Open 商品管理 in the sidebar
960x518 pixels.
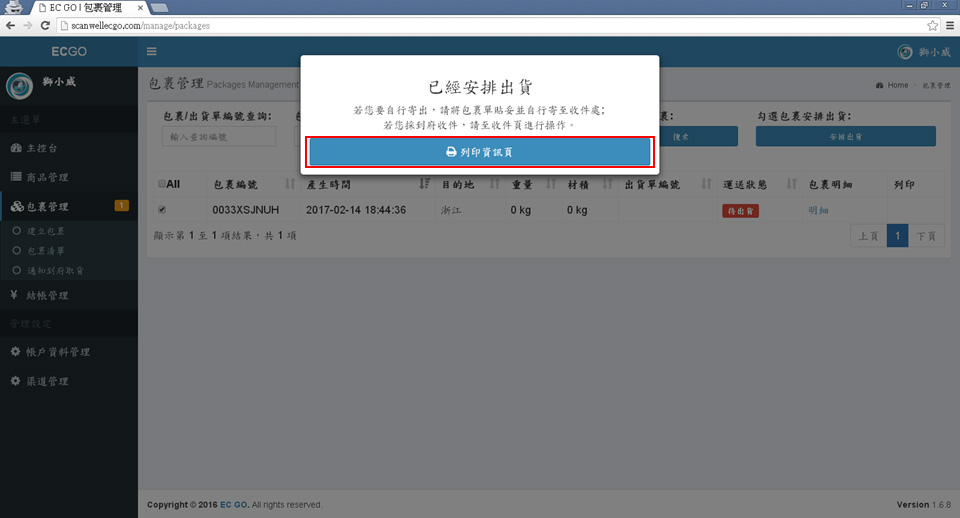pos(47,177)
